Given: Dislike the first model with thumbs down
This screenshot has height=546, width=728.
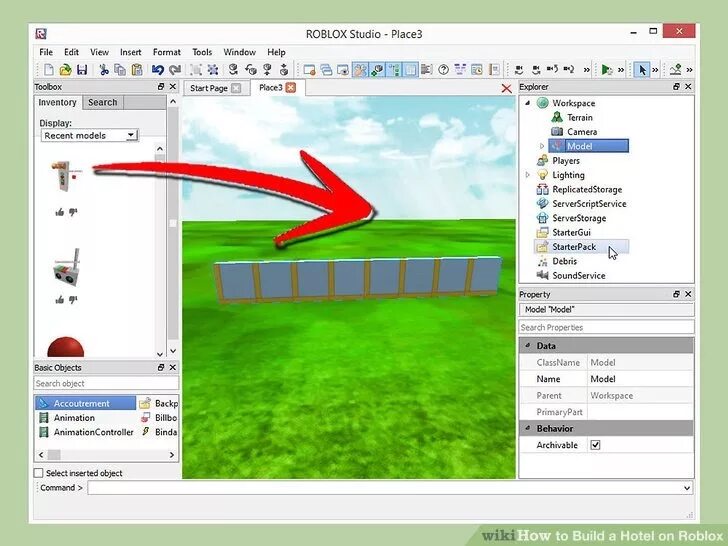Looking at the screenshot, I should (x=73, y=212).
